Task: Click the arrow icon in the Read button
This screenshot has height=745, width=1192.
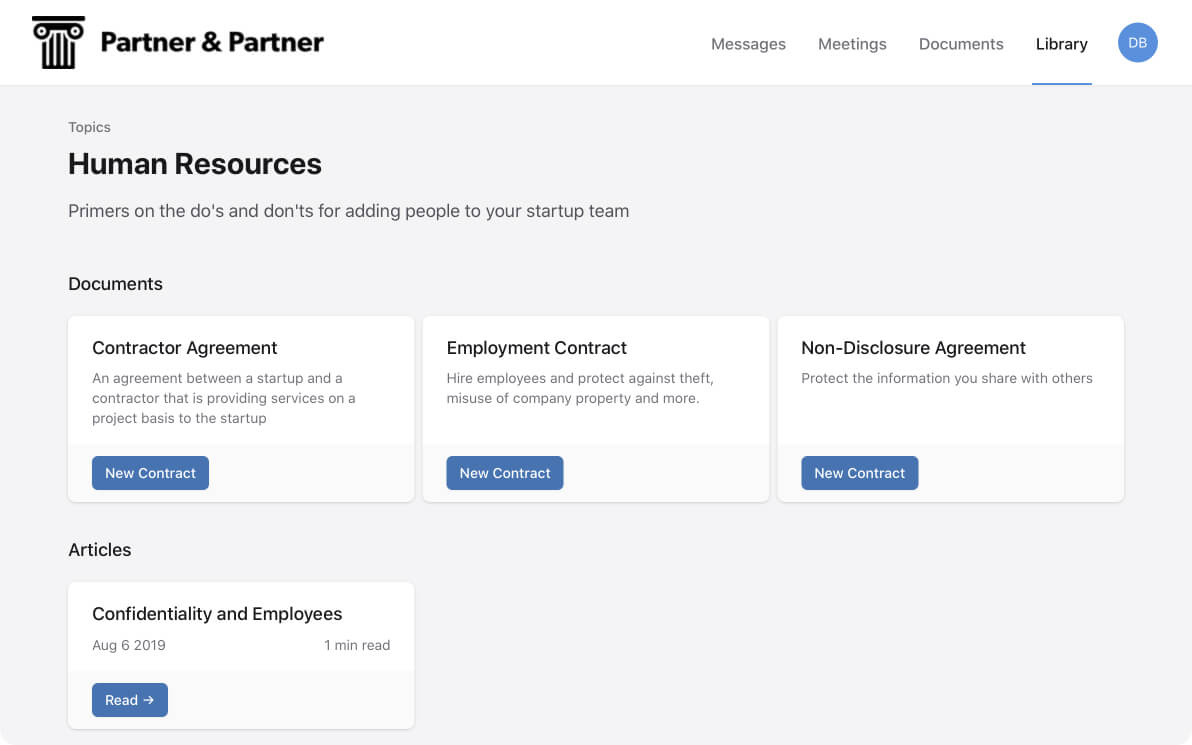Action: (150, 700)
